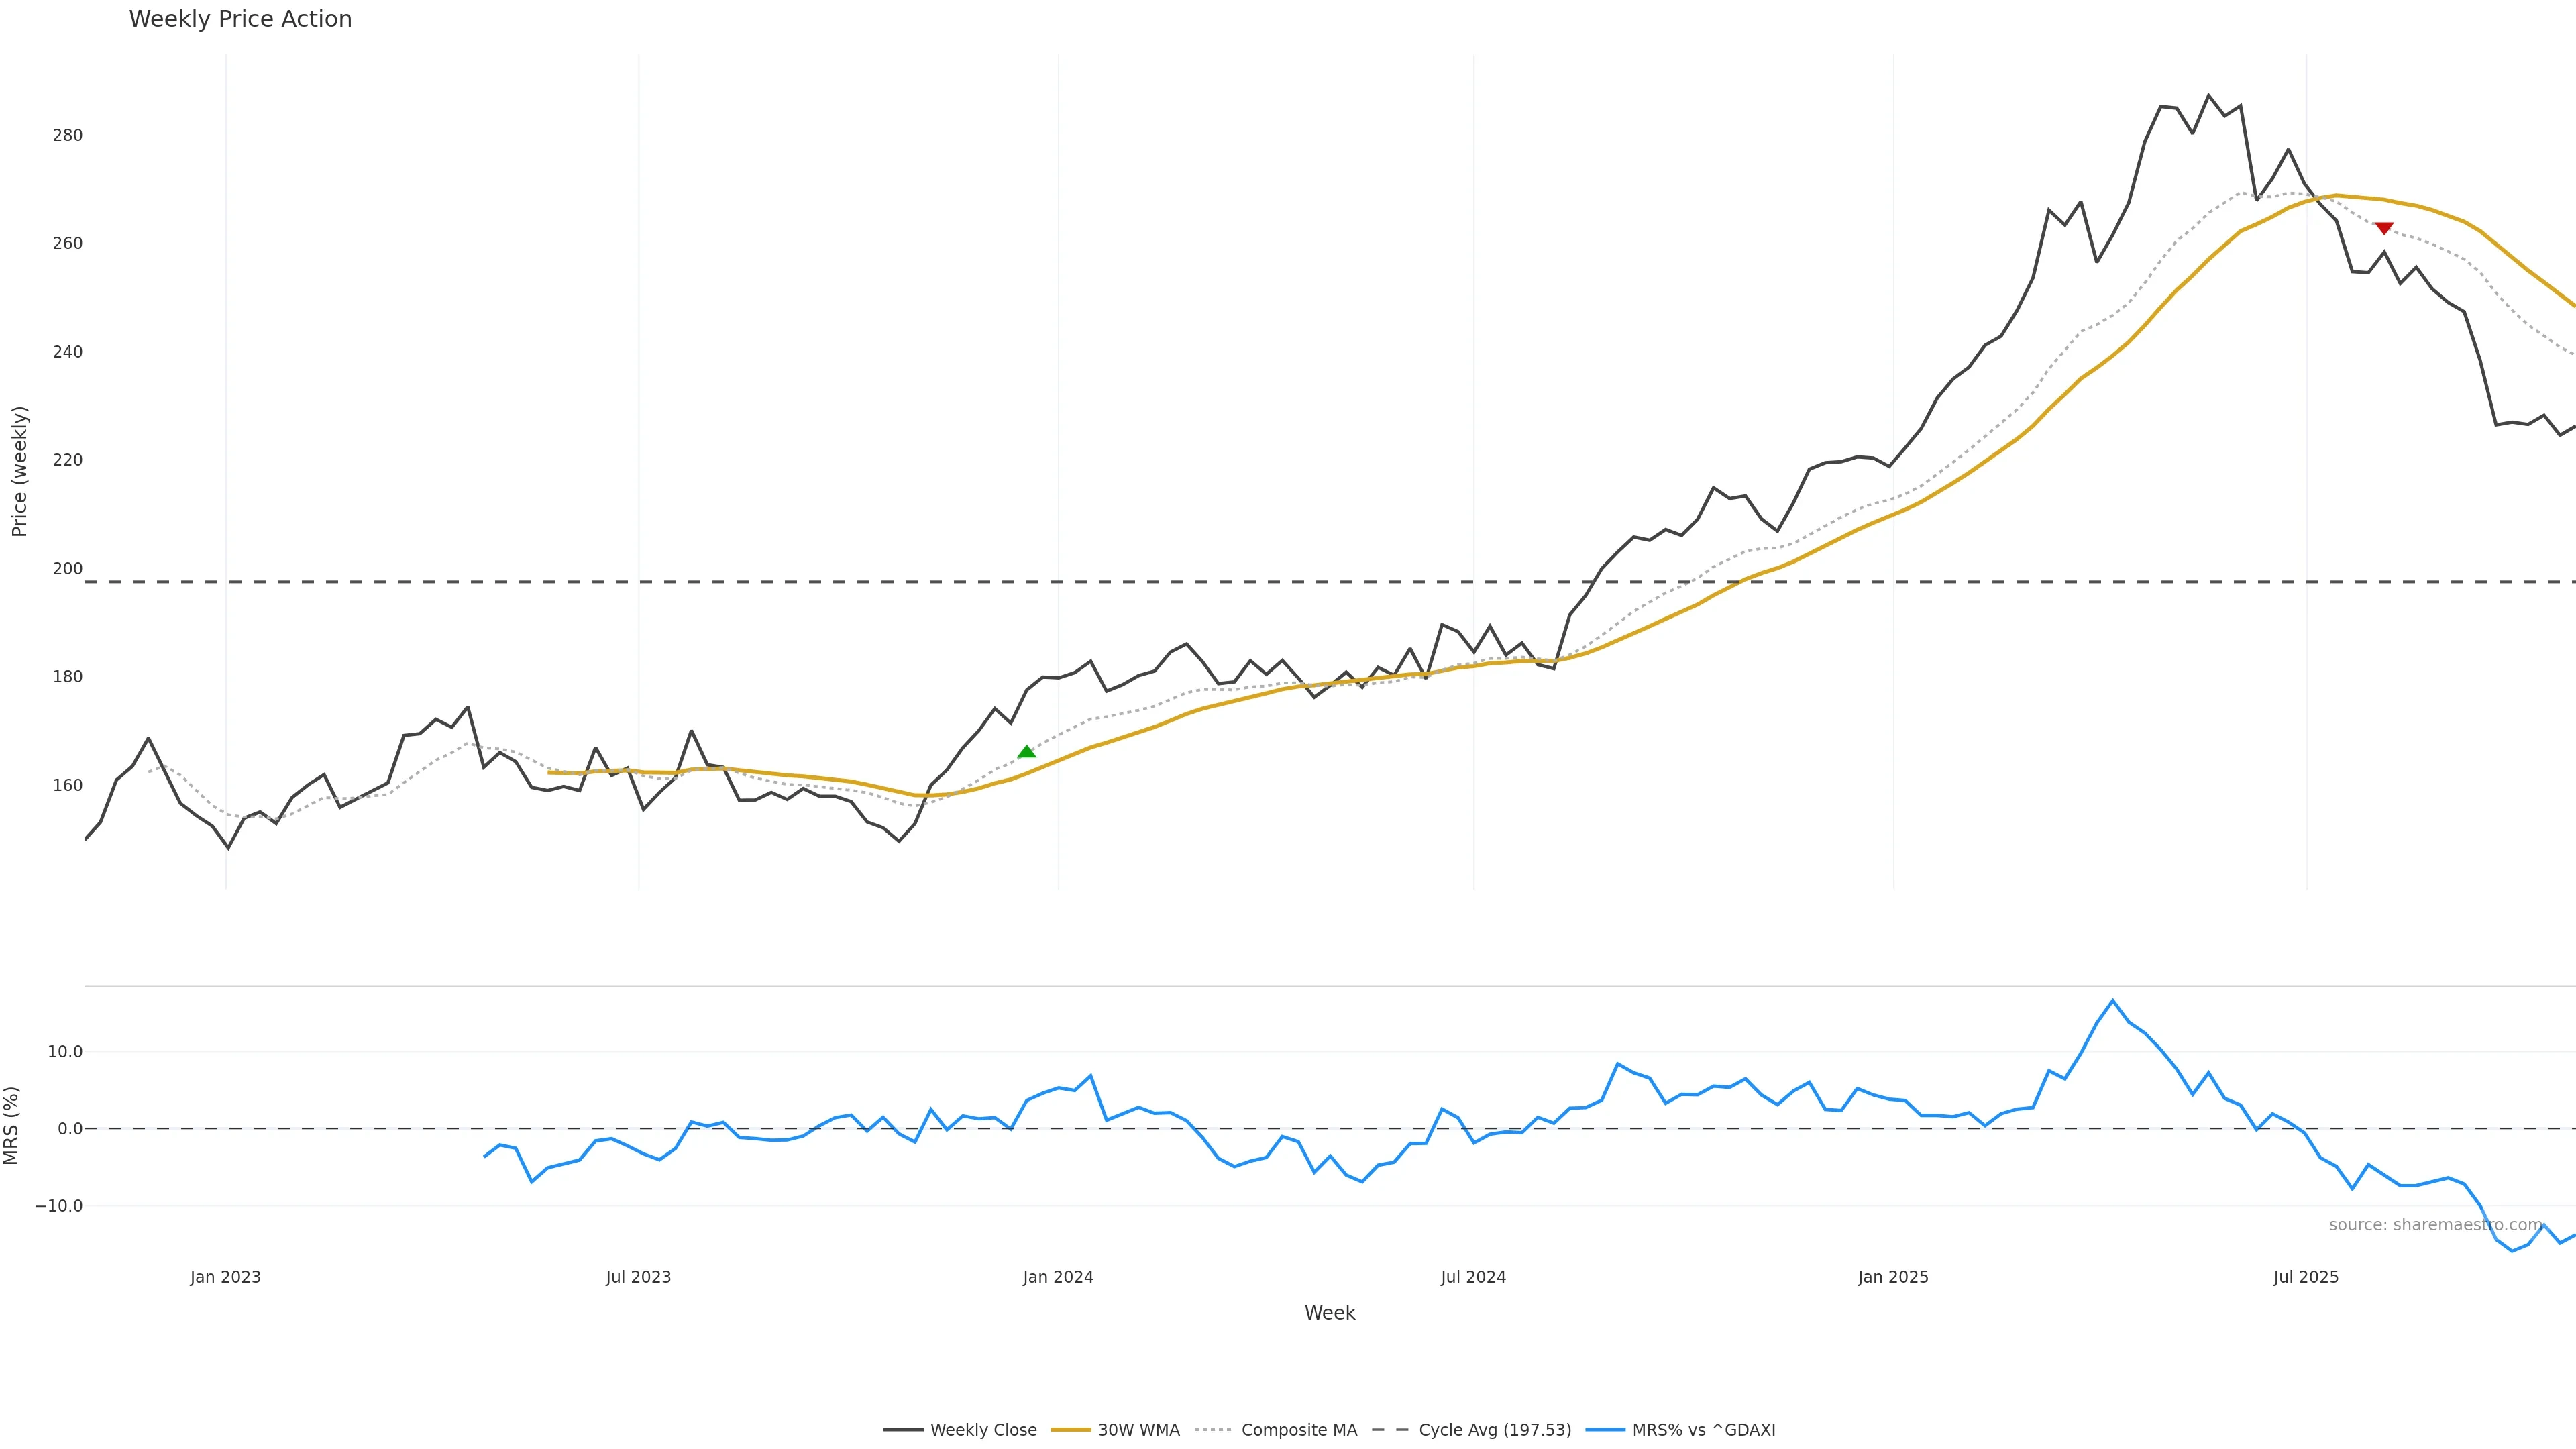The width and height of the screenshot is (2576, 1449).
Task: Click the 280 price axis tick label
Action: tap(68, 135)
